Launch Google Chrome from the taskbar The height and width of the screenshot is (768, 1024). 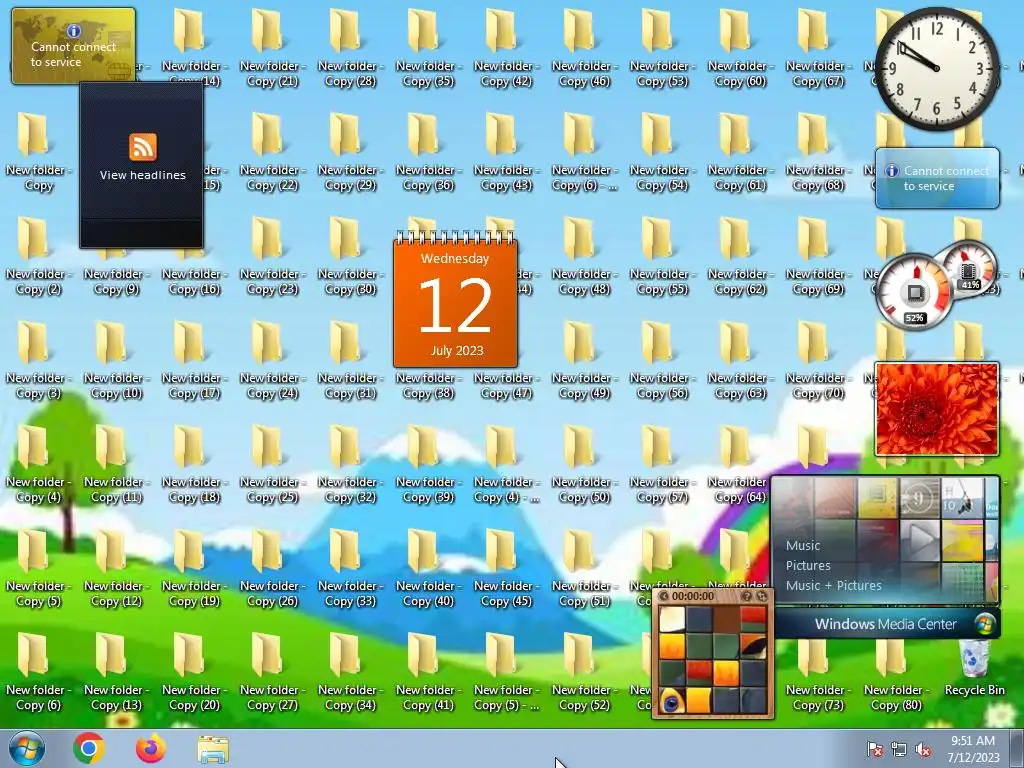(89, 748)
